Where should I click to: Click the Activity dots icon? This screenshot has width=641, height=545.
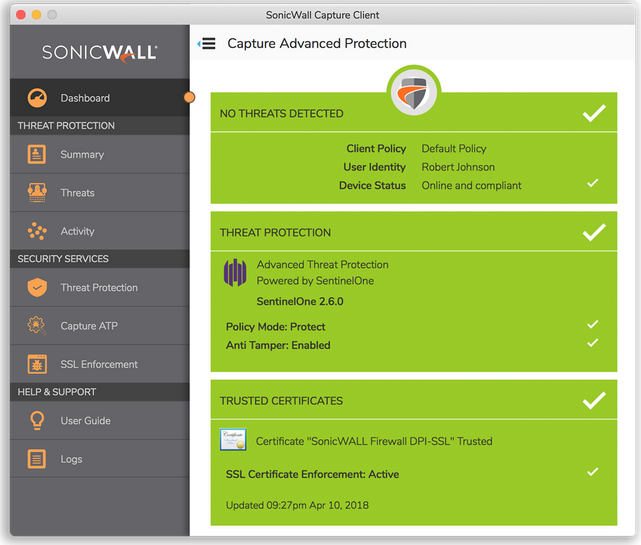[37, 231]
